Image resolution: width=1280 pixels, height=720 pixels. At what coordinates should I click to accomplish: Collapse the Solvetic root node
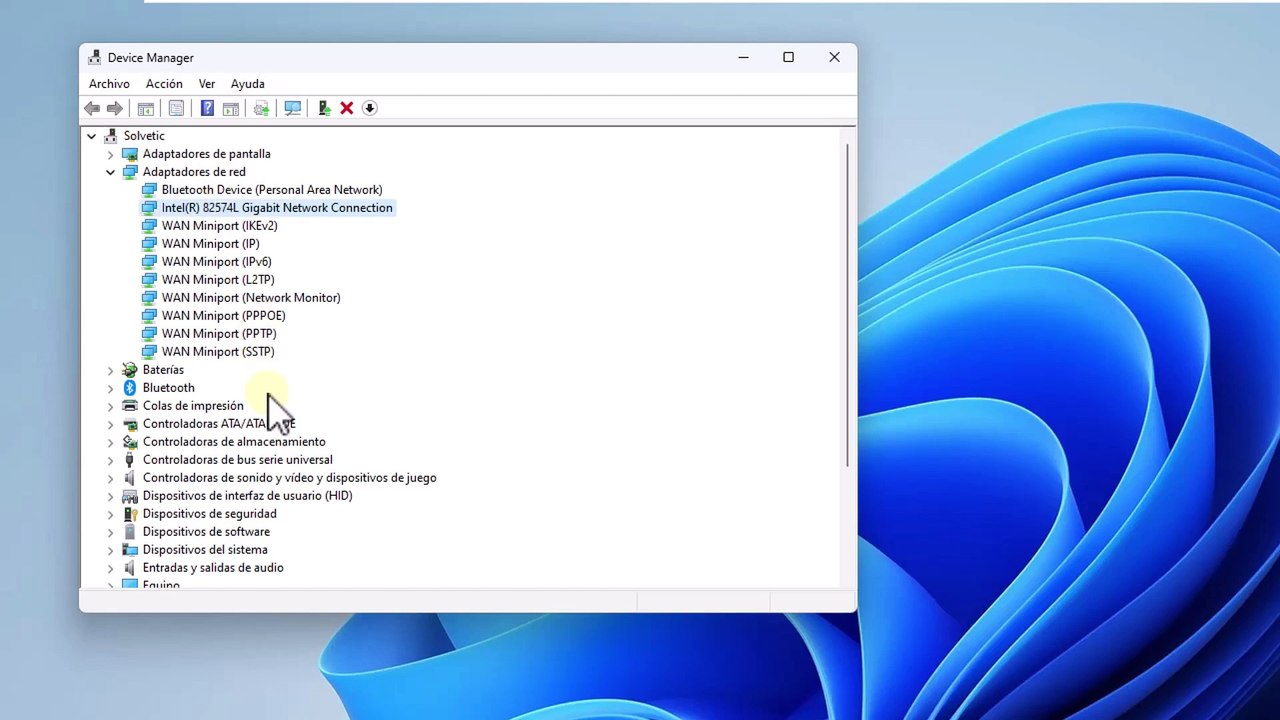(91, 136)
